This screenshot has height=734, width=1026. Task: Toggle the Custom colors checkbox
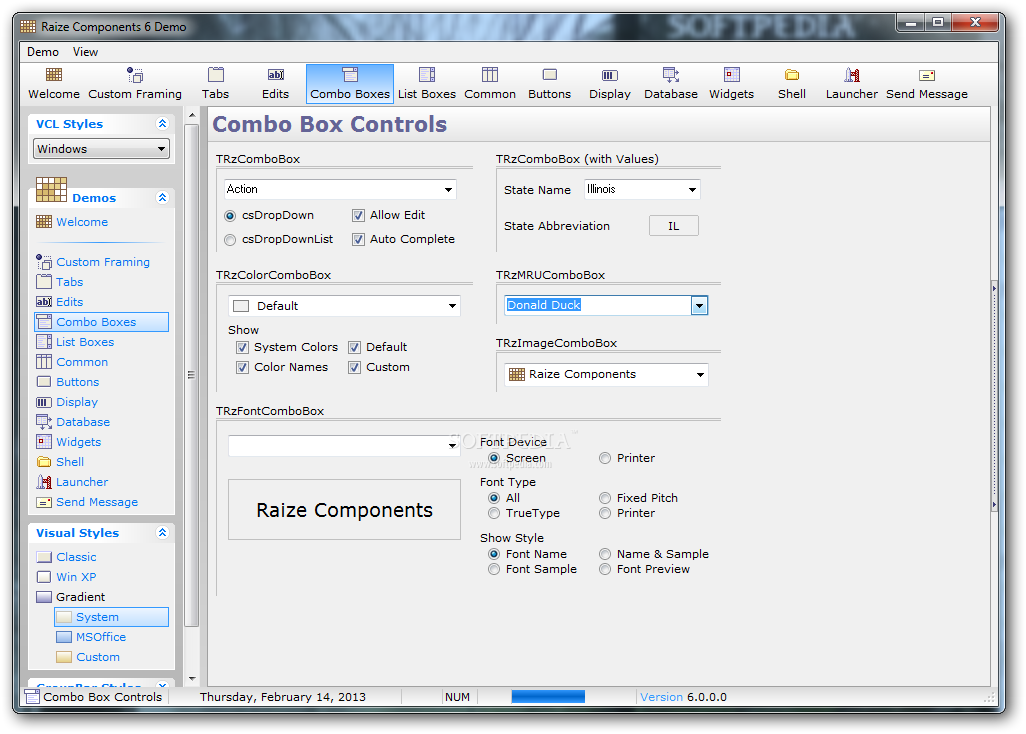point(354,368)
